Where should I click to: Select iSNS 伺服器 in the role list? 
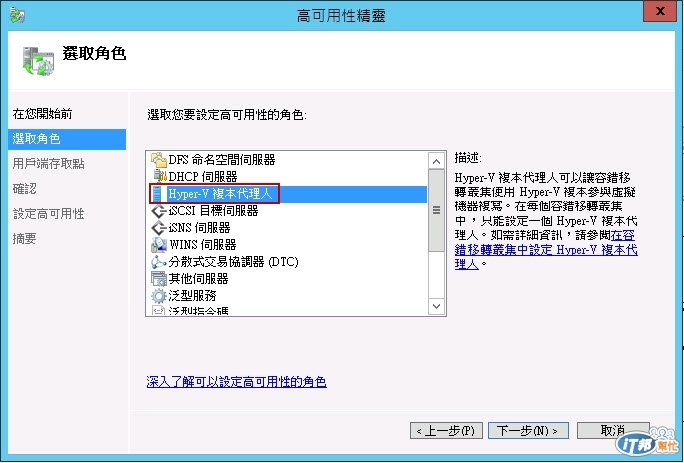coord(199,228)
